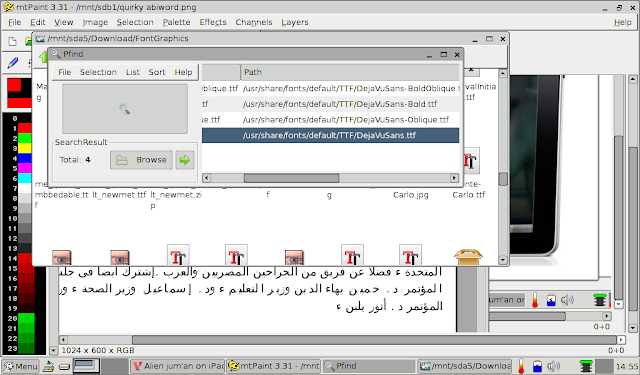Switch to /mnt/sda5/Download taskbar button
640x375 pixels.
[x=465, y=366]
